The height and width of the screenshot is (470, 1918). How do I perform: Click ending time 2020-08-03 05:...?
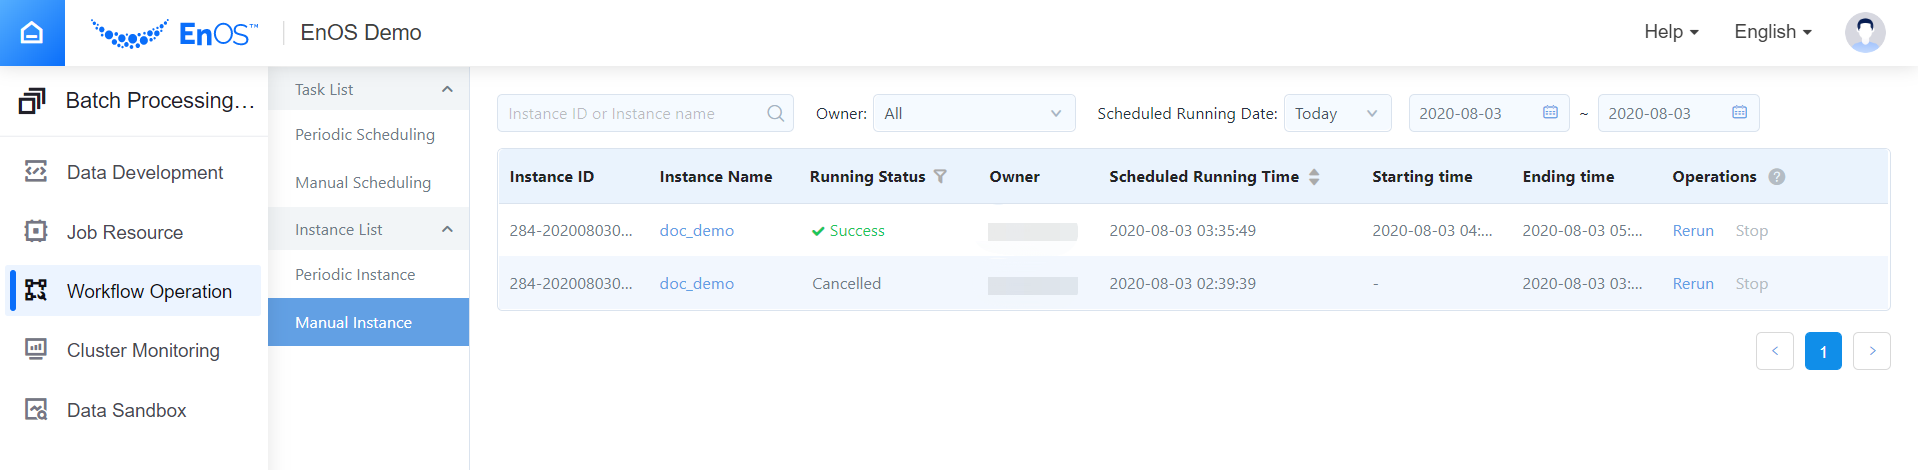point(1582,230)
